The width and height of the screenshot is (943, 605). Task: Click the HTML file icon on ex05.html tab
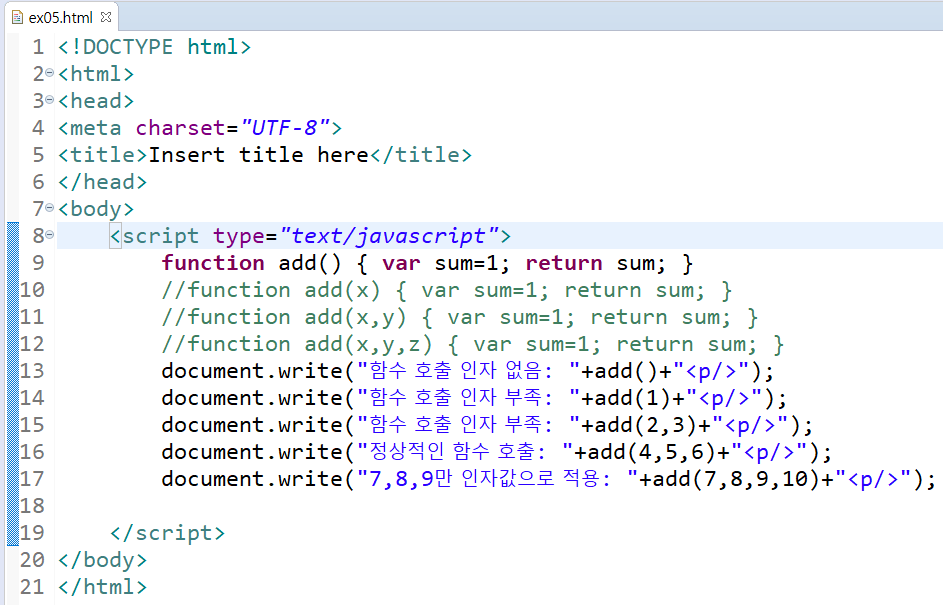point(17,17)
